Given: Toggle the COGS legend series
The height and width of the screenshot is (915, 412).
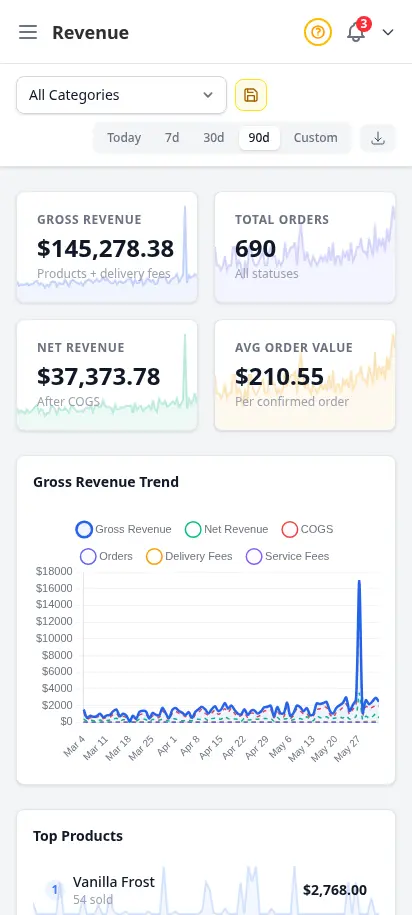Looking at the screenshot, I should coord(308,529).
